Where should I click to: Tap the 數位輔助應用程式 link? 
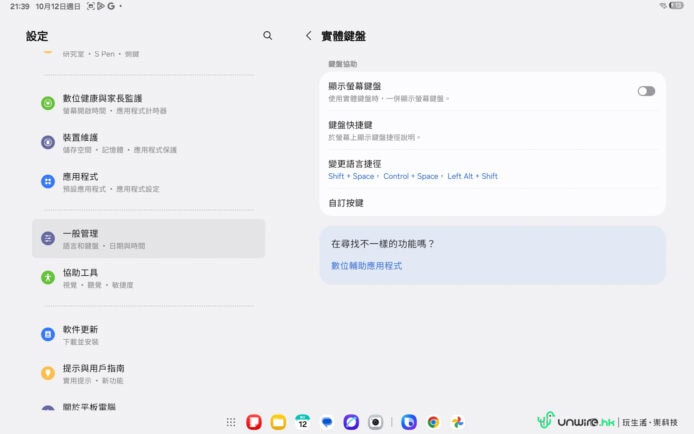click(x=367, y=266)
